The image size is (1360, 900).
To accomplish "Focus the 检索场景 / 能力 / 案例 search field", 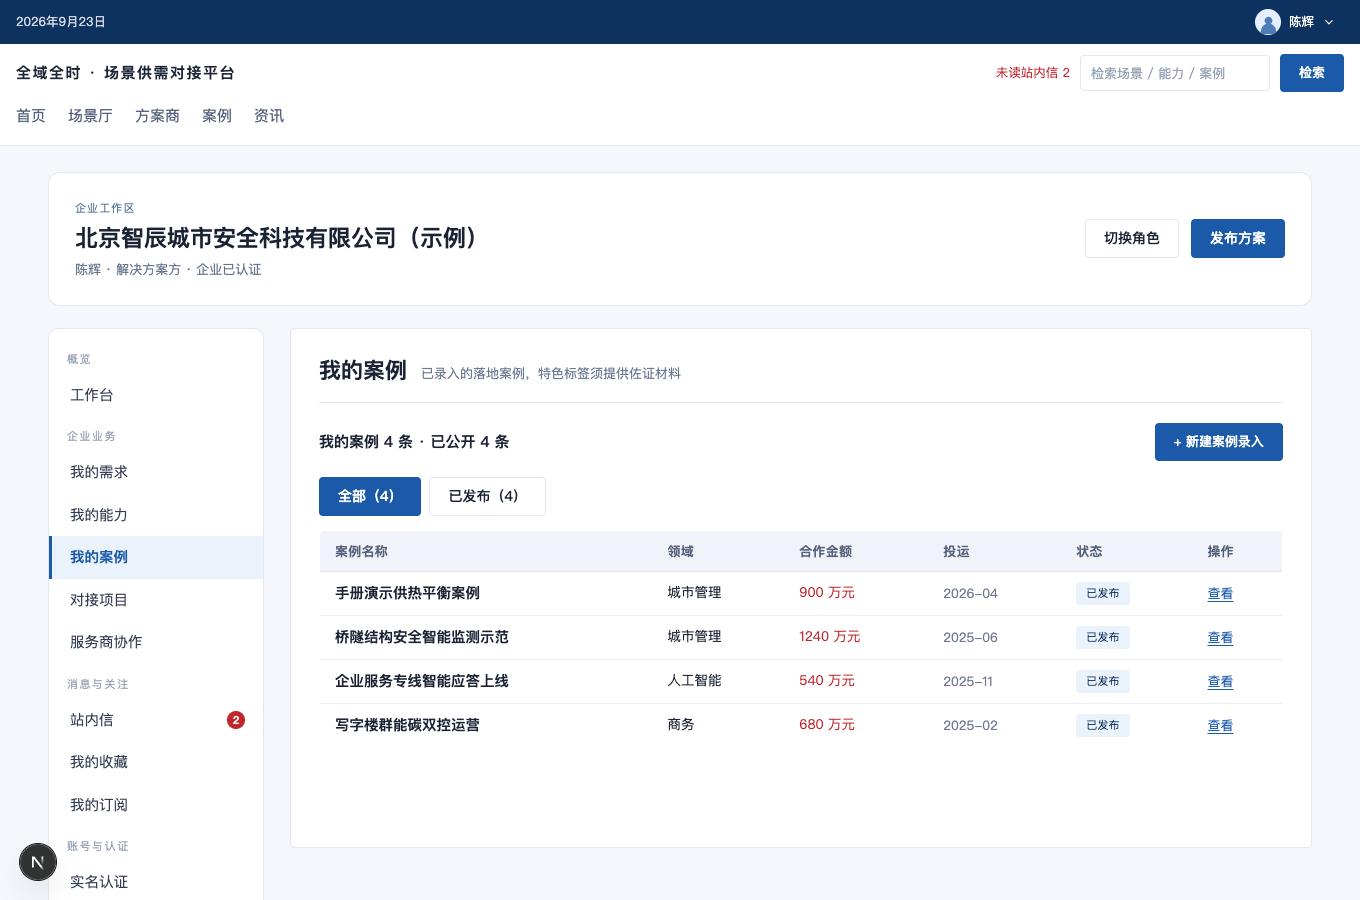I will pos(1175,73).
